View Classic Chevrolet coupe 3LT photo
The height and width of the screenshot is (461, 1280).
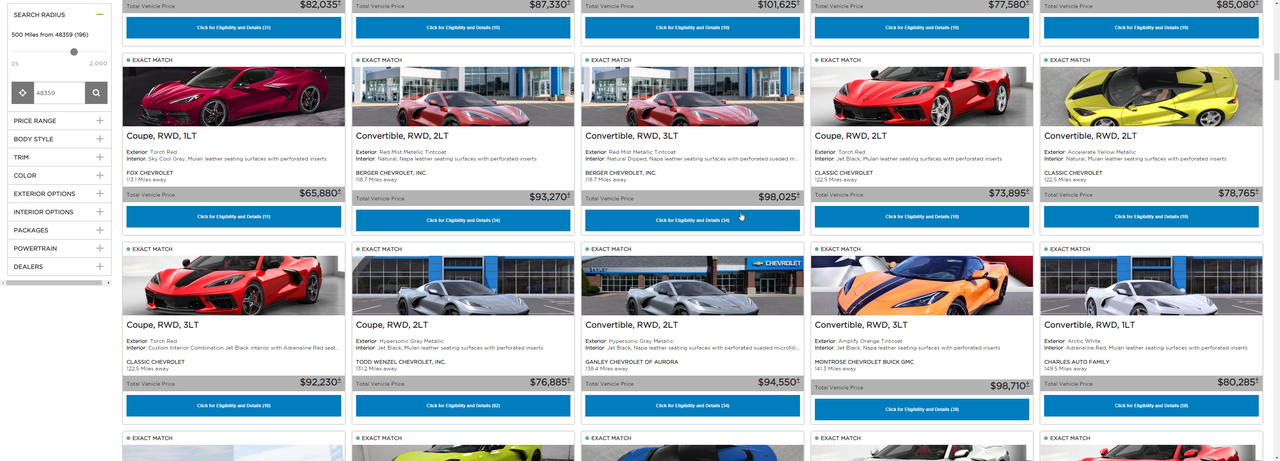tap(234, 286)
